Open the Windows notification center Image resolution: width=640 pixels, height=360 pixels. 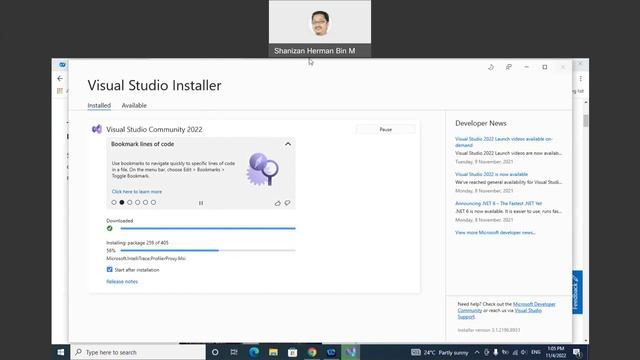pyautogui.click(x=577, y=352)
